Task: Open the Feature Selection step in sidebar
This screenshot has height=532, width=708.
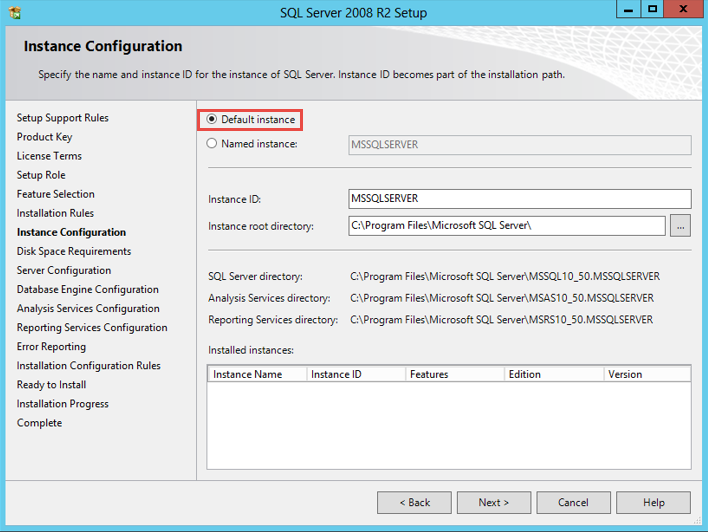Action: tap(56, 194)
